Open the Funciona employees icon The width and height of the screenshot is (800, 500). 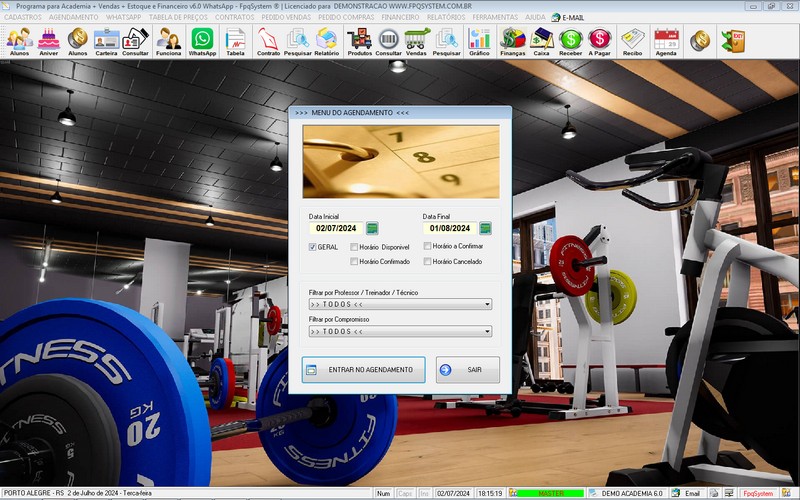pos(168,42)
